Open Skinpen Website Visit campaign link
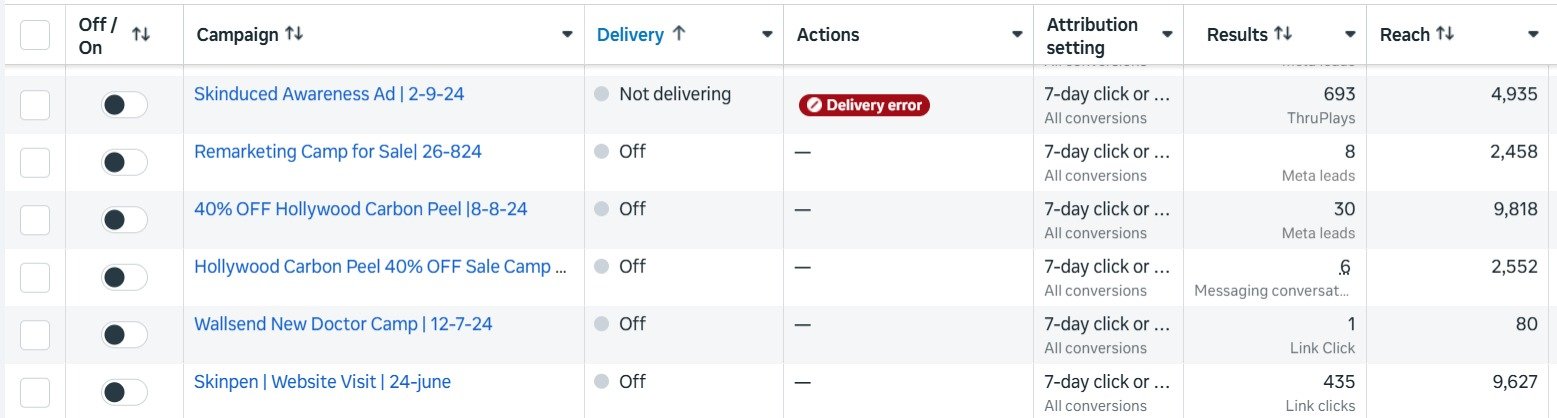The image size is (1557, 418). tap(323, 381)
